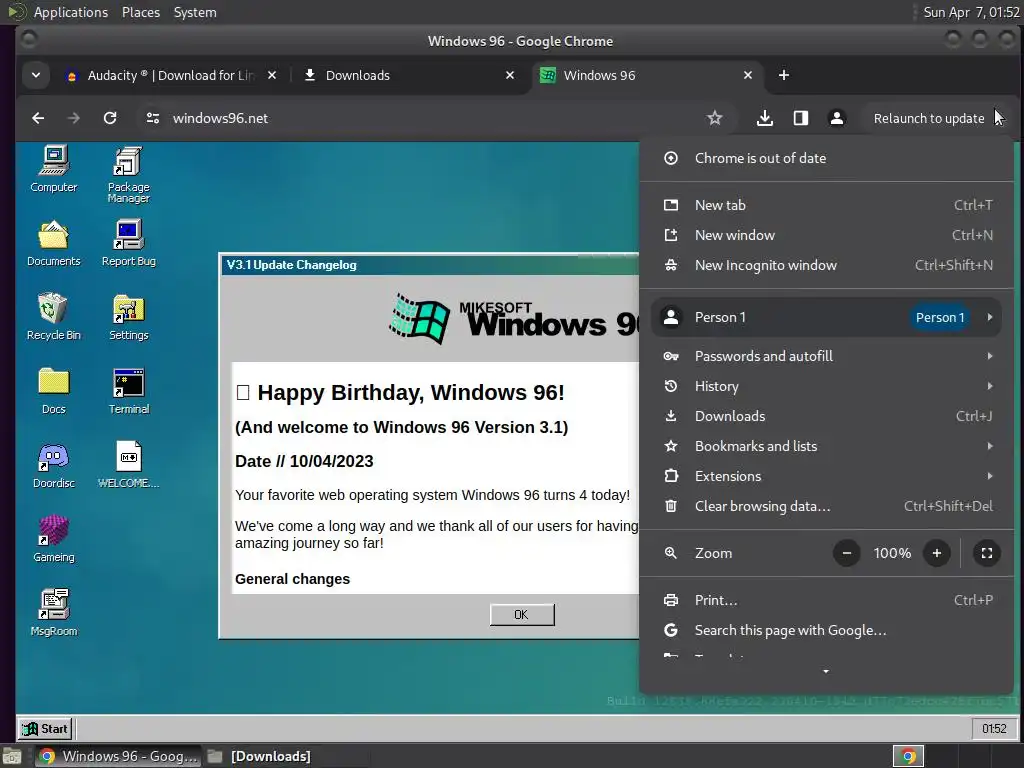Open the Settings desktop icon
The image size is (1024, 768).
click(129, 317)
